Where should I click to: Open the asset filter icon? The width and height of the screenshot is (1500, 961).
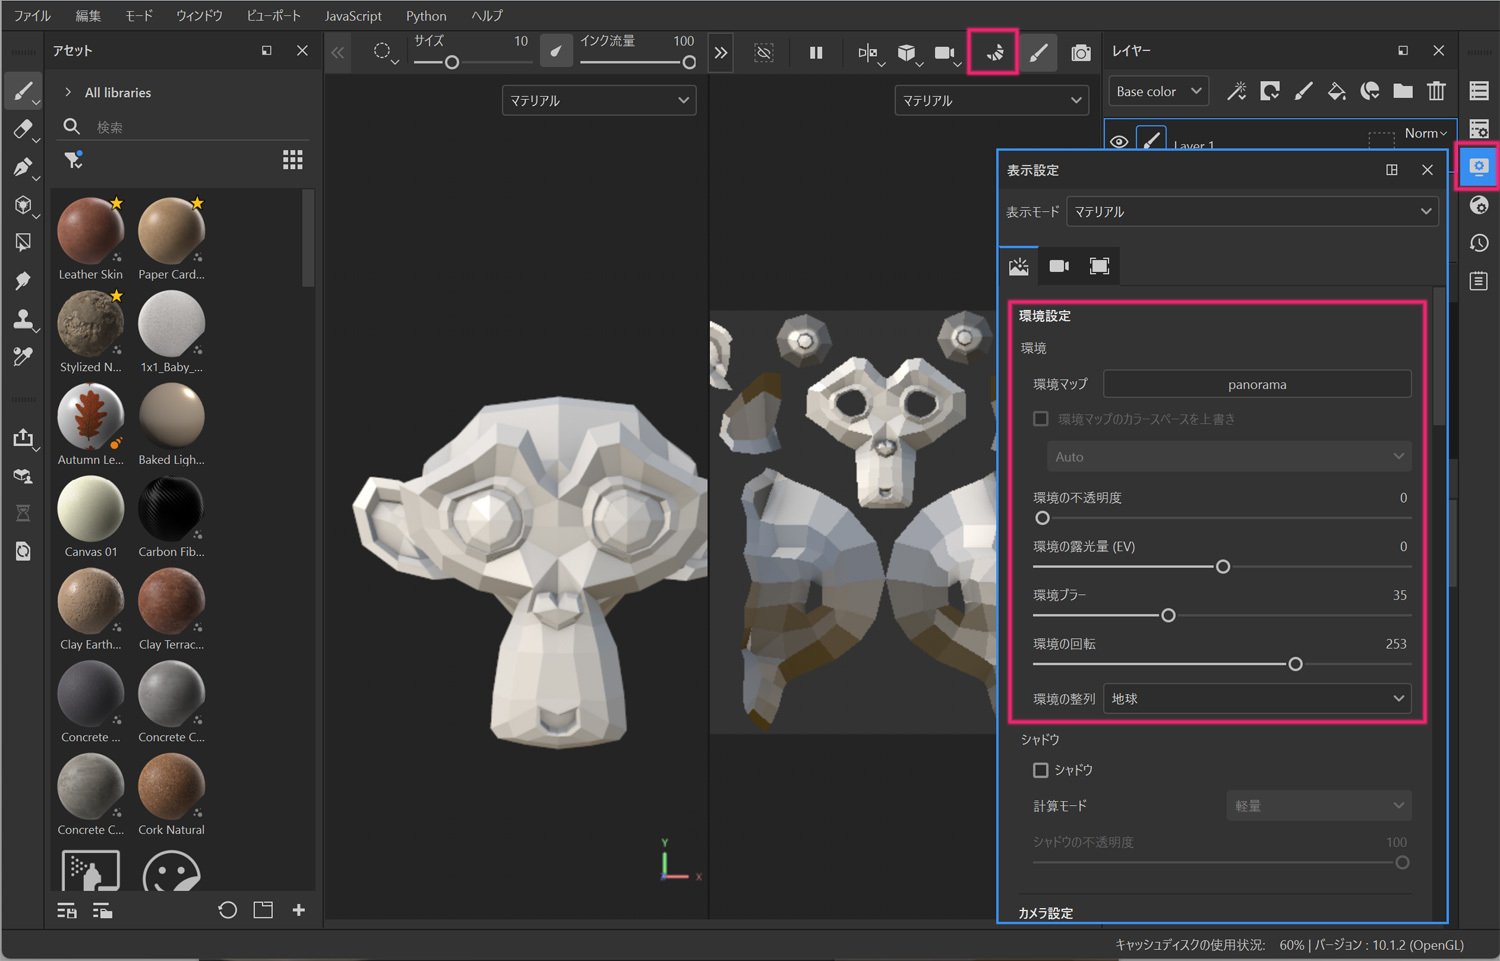coord(73,159)
